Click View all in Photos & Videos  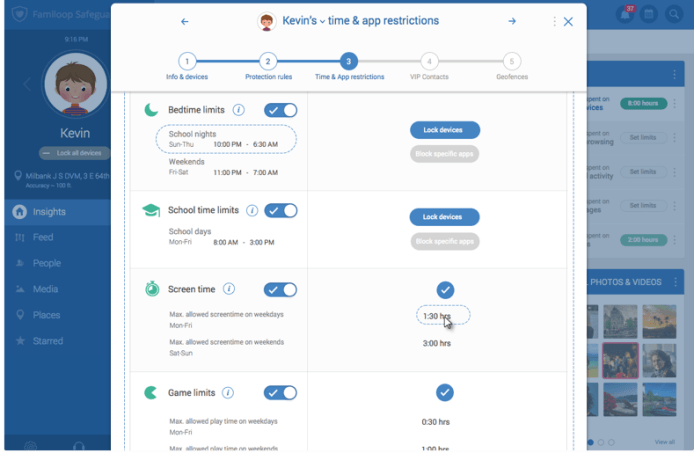coord(665,442)
